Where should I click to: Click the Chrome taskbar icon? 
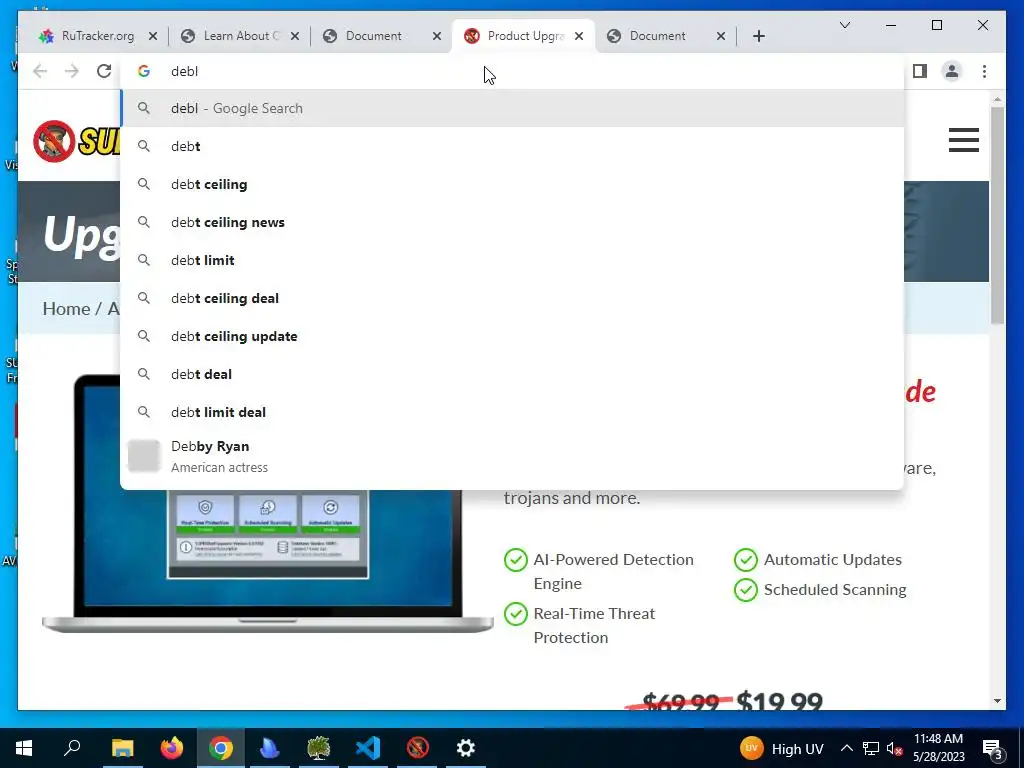pyautogui.click(x=221, y=748)
